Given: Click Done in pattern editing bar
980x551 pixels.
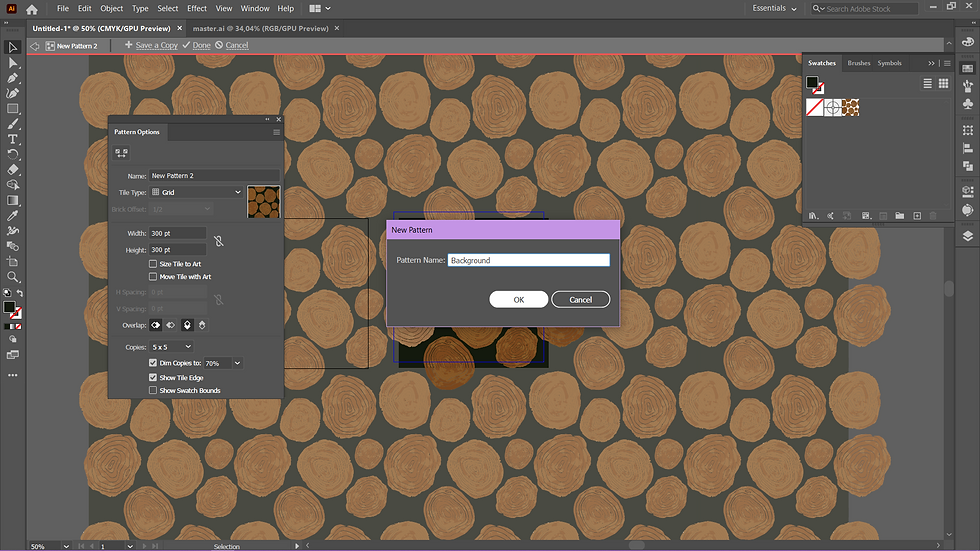Looking at the screenshot, I should point(196,45).
